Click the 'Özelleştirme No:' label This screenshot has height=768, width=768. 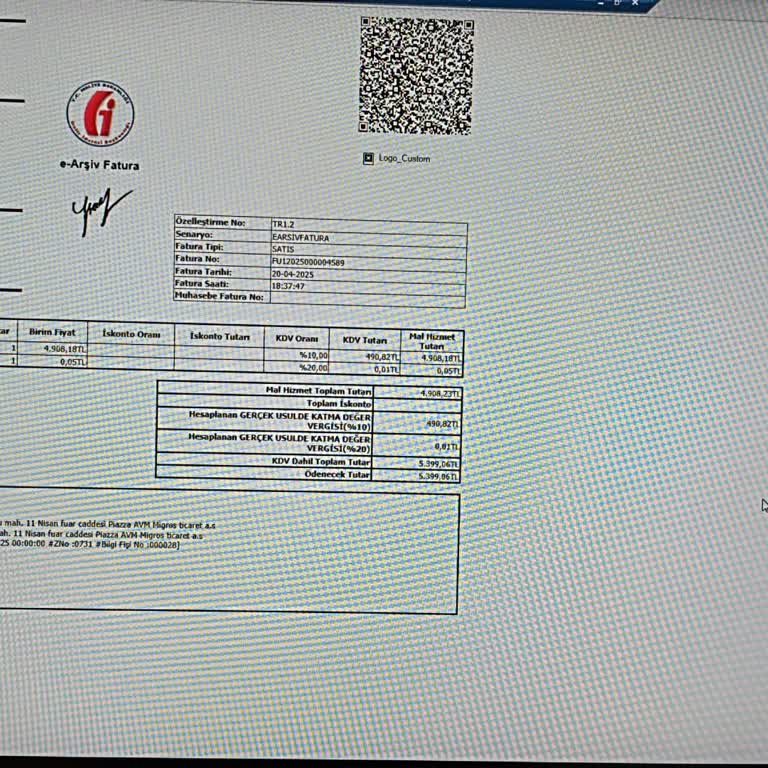coord(210,222)
